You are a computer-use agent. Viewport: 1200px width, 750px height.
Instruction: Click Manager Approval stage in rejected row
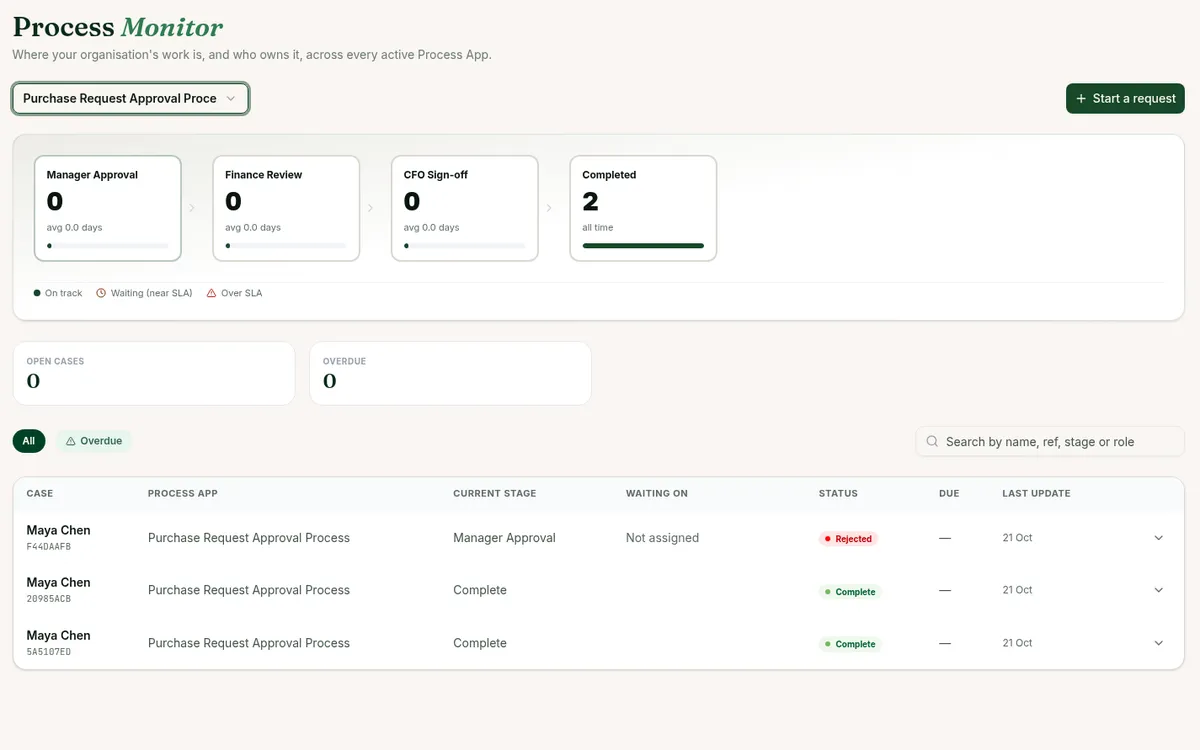(x=504, y=538)
